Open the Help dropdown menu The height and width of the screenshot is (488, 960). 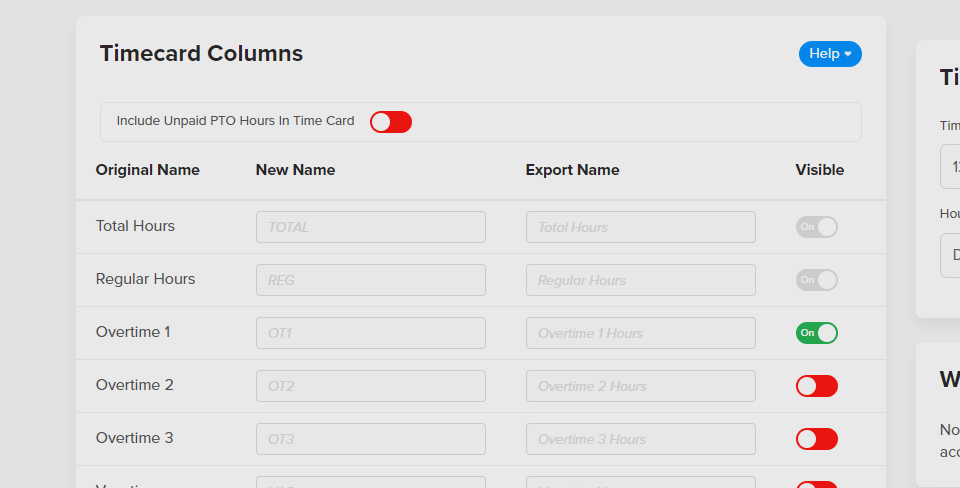pyautogui.click(x=829, y=54)
